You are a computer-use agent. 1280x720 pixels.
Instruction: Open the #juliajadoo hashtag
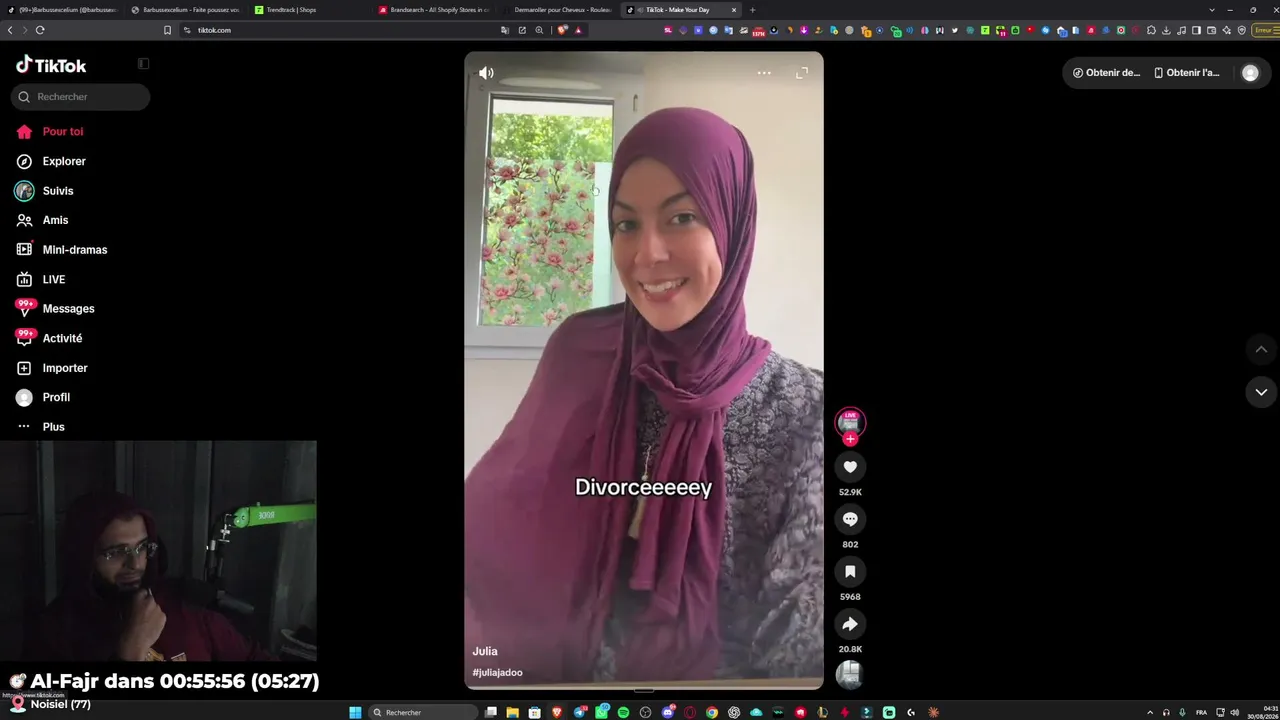click(497, 673)
